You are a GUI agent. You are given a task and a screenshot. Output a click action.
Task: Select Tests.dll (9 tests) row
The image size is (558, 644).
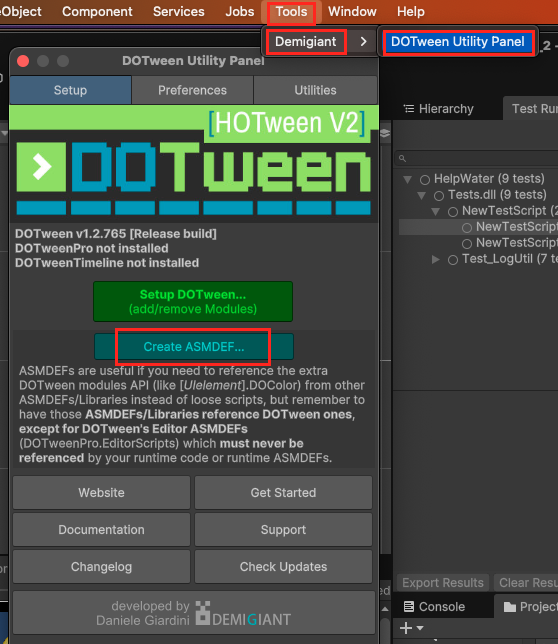click(478, 195)
